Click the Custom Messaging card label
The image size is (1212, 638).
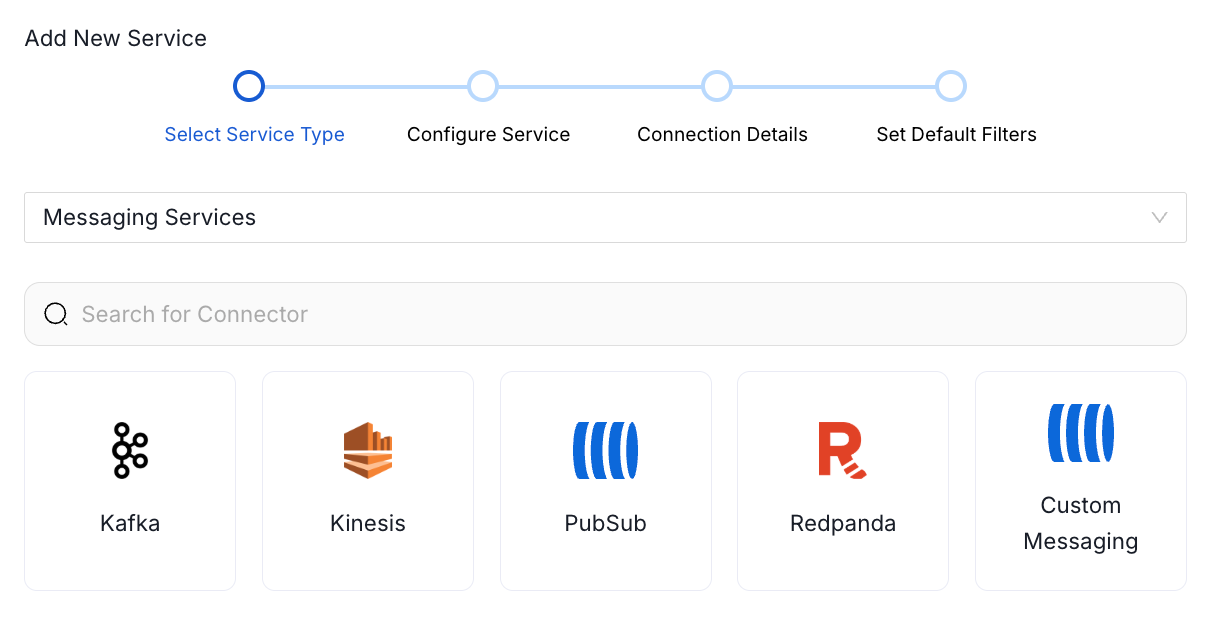(x=1081, y=523)
